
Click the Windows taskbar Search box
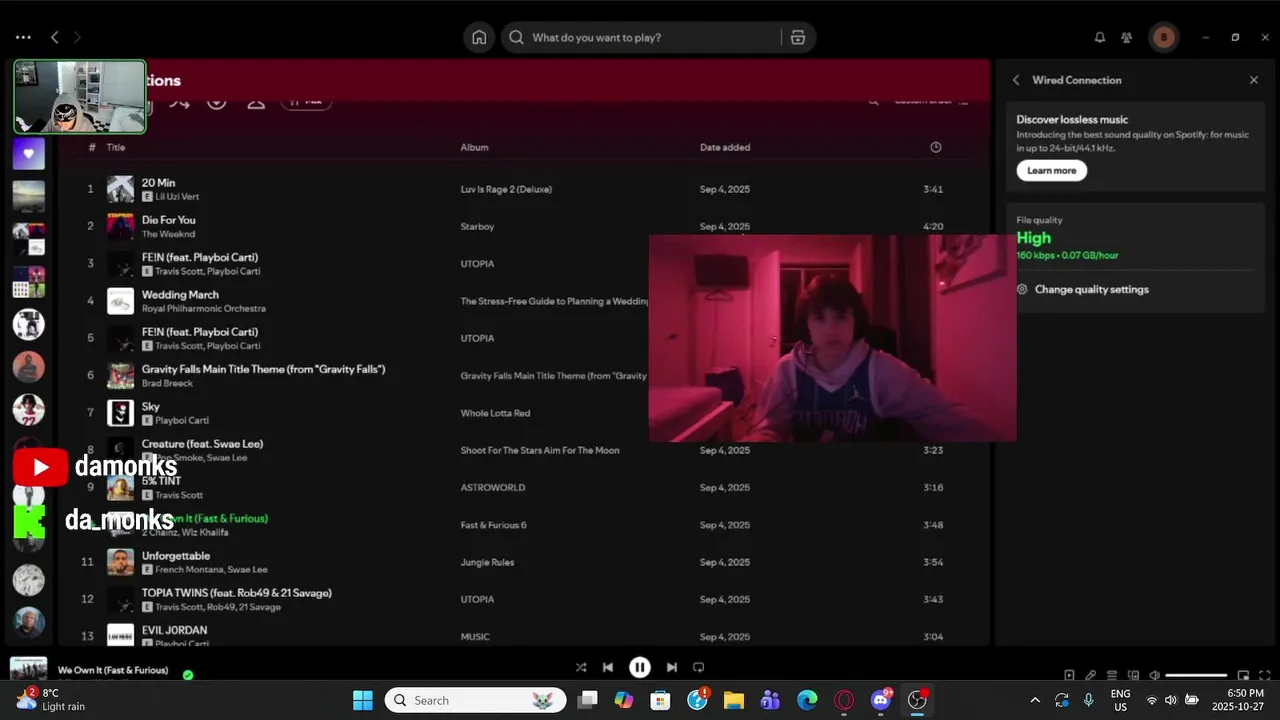[x=476, y=700]
